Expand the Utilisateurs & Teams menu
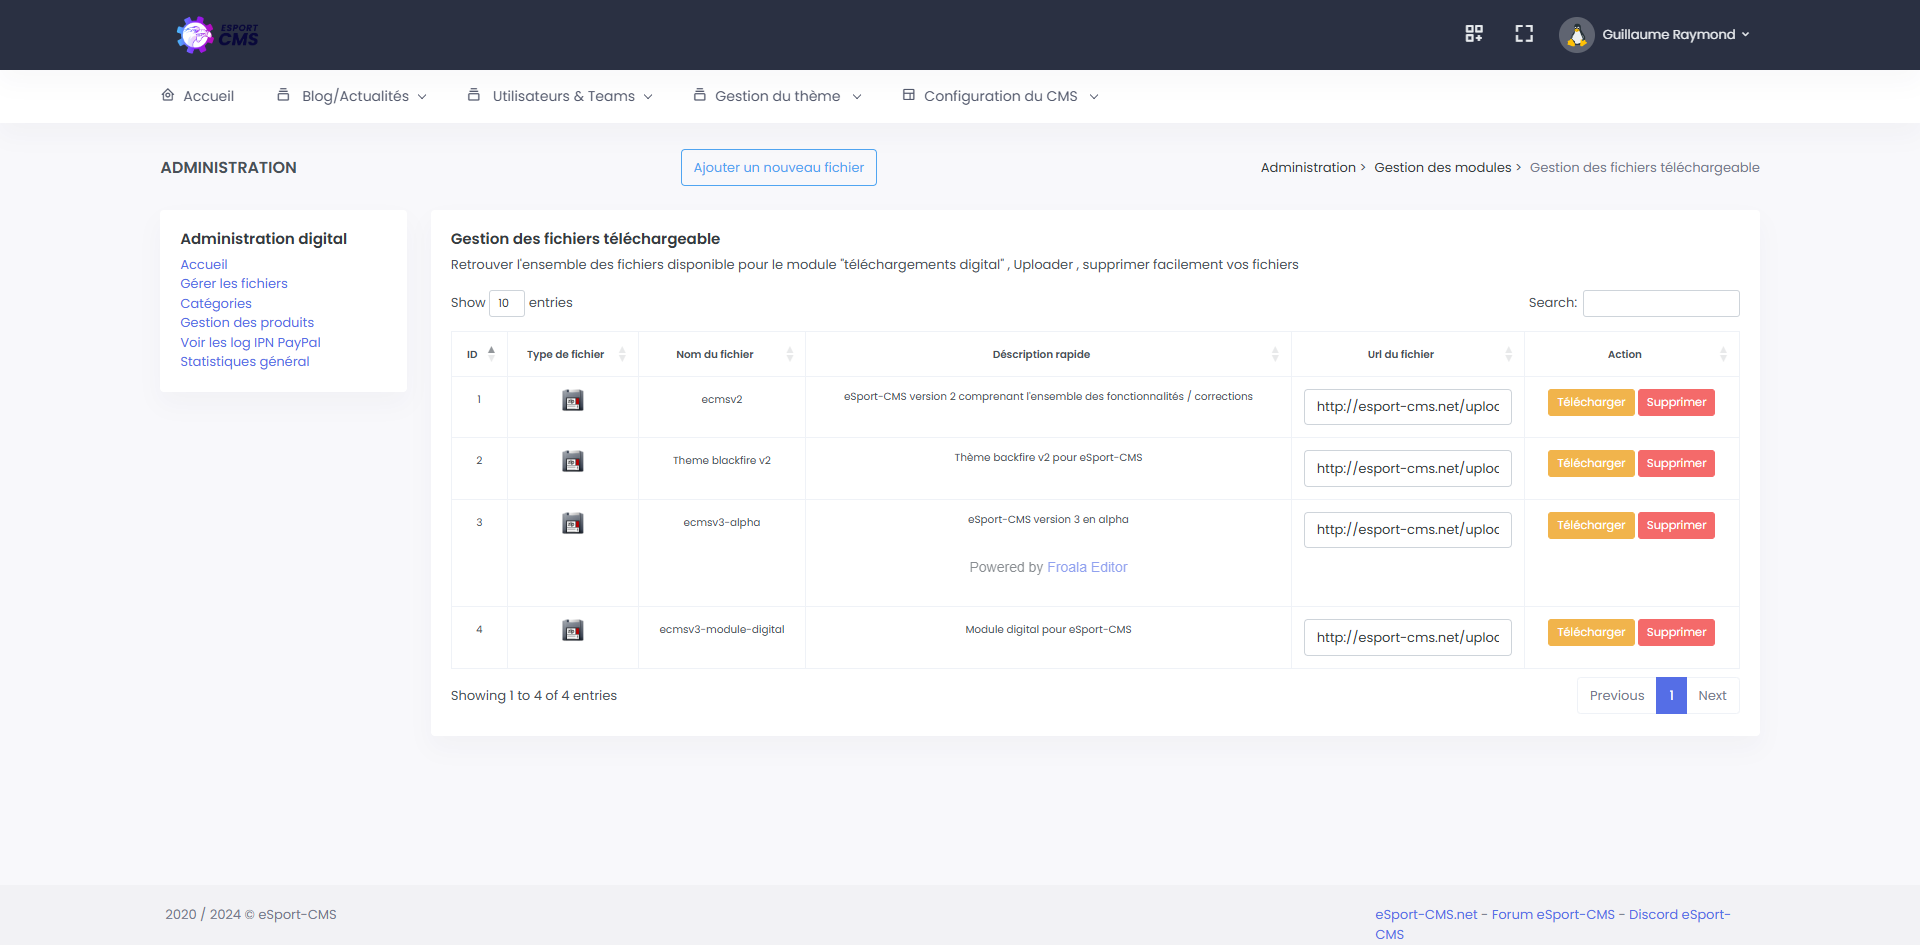1920x945 pixels. [560, 96]
